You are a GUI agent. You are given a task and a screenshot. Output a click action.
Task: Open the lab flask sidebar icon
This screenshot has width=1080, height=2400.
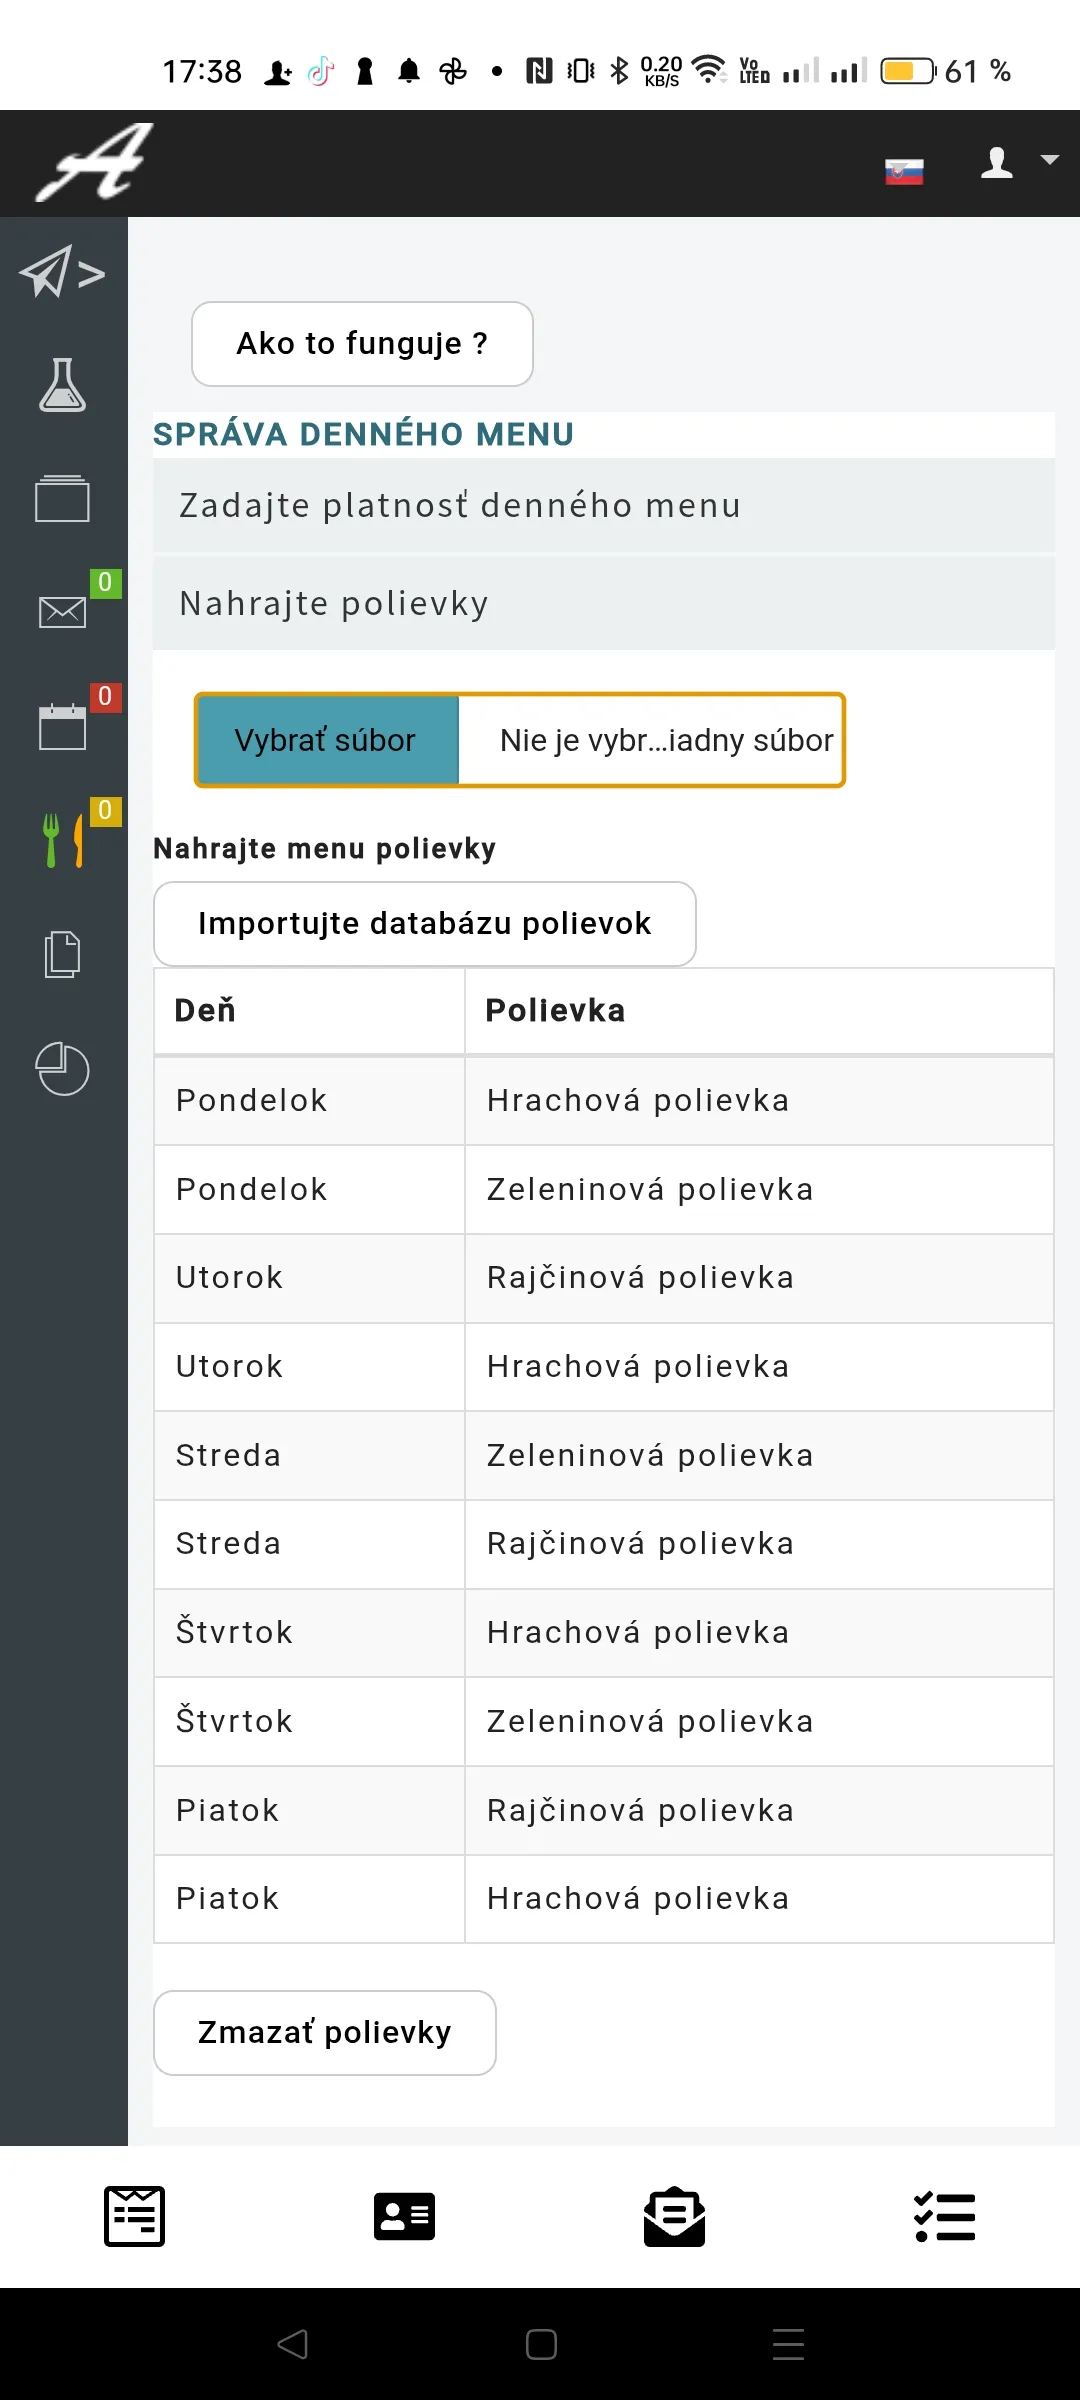click(62, 385)
